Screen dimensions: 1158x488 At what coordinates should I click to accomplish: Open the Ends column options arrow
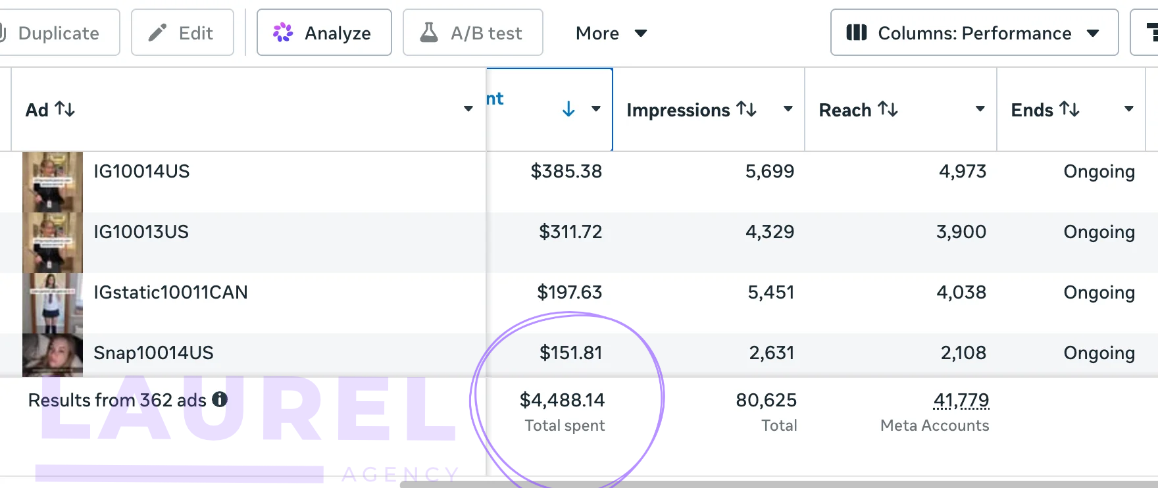1128,109
